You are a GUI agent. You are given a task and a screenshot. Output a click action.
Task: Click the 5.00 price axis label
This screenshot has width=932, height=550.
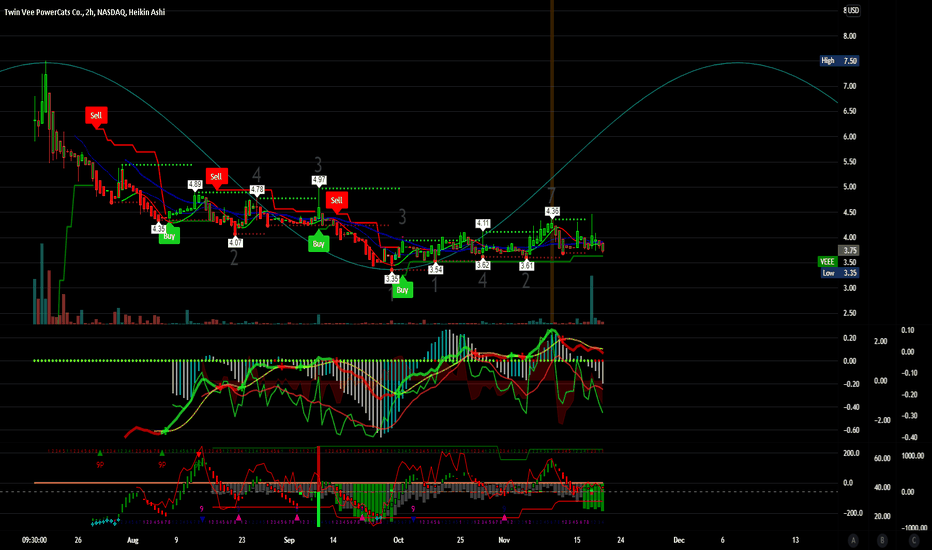point(850,187)
